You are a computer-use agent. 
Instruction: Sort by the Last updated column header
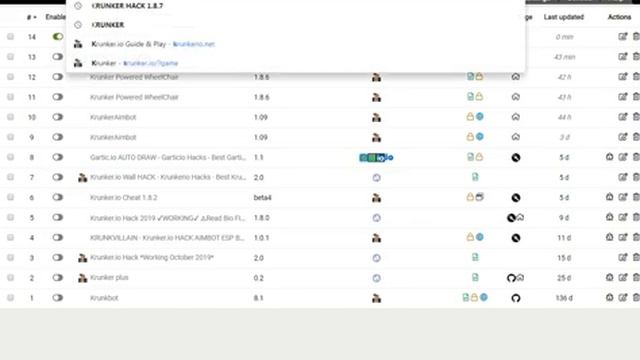click(564, 17)
